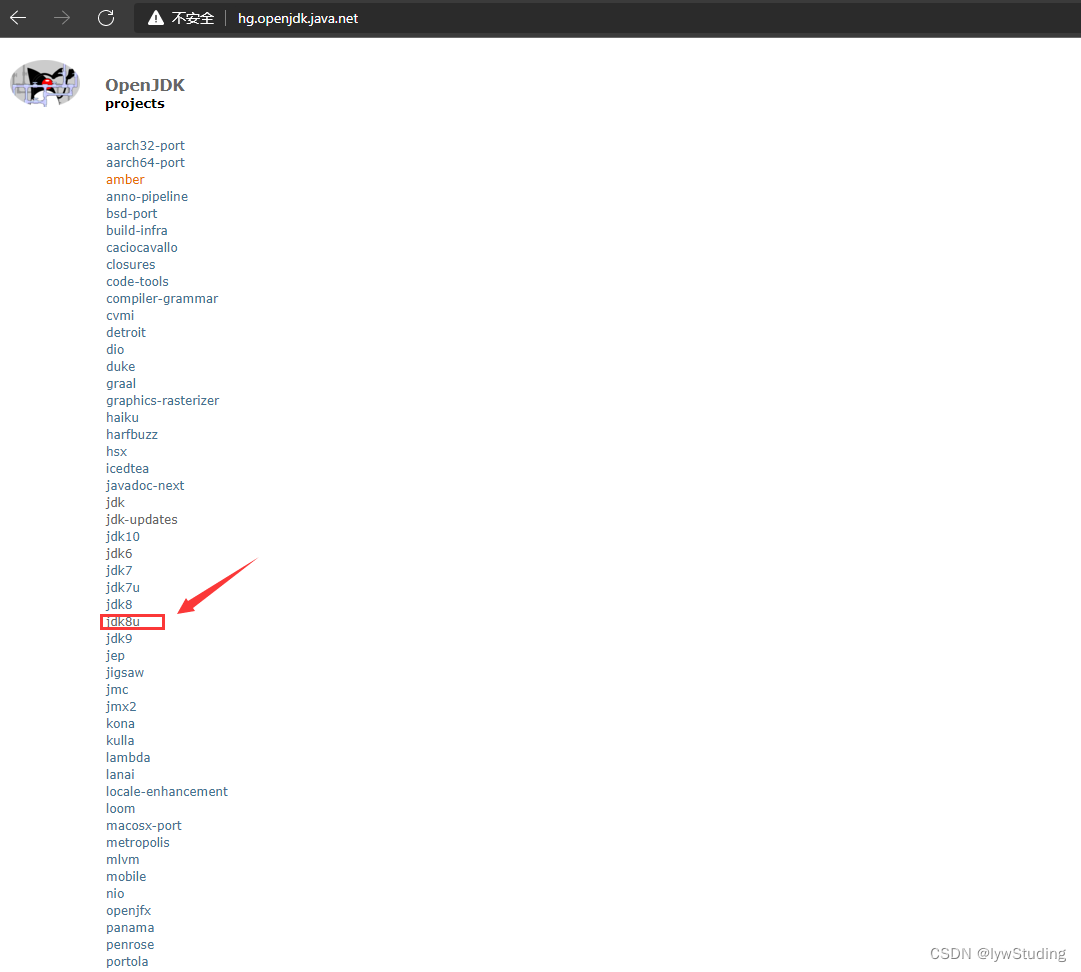Open the harfbuzz project
This screenshot has height=972, width=1081.
132,434
